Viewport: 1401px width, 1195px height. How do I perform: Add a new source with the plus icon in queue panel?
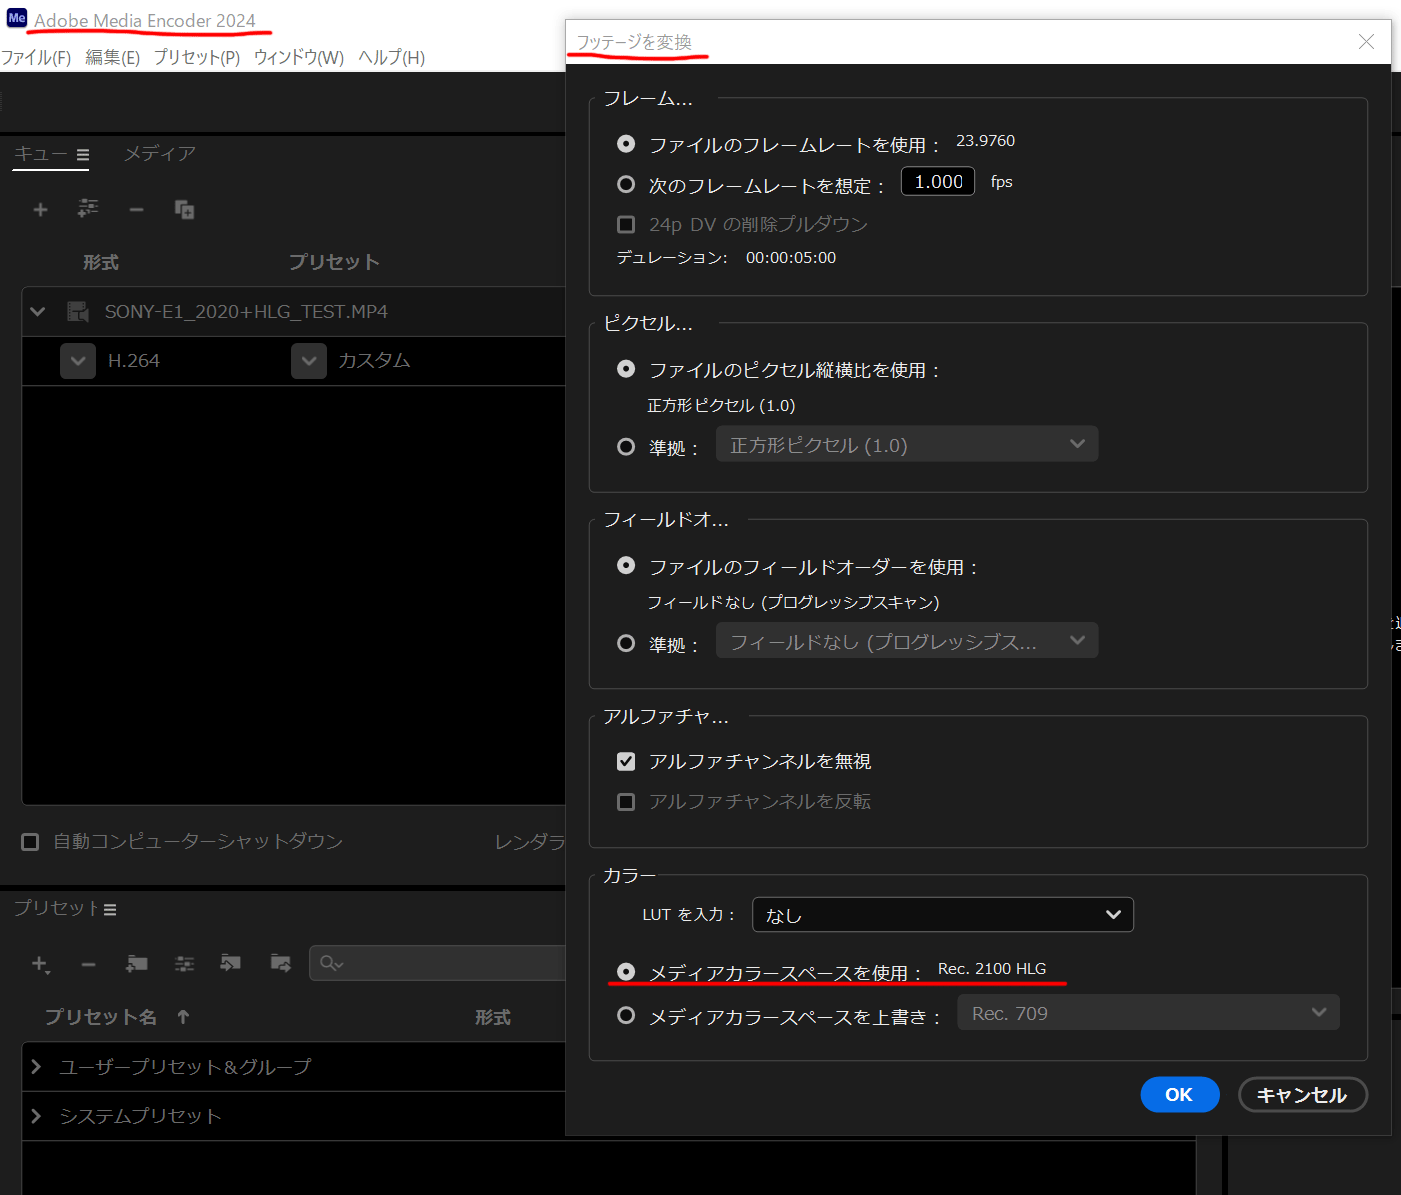coord(40,209)
